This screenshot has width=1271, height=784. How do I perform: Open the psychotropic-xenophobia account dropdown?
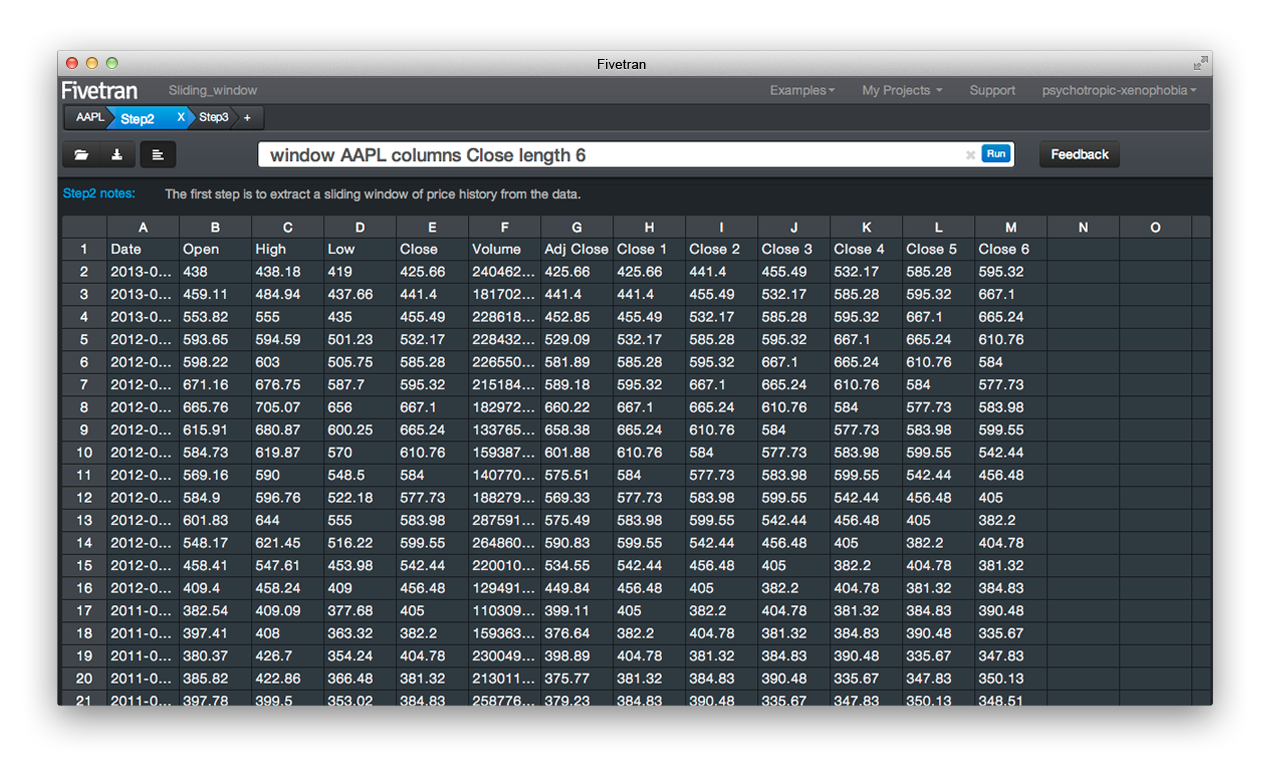(x=1119, y=90)
